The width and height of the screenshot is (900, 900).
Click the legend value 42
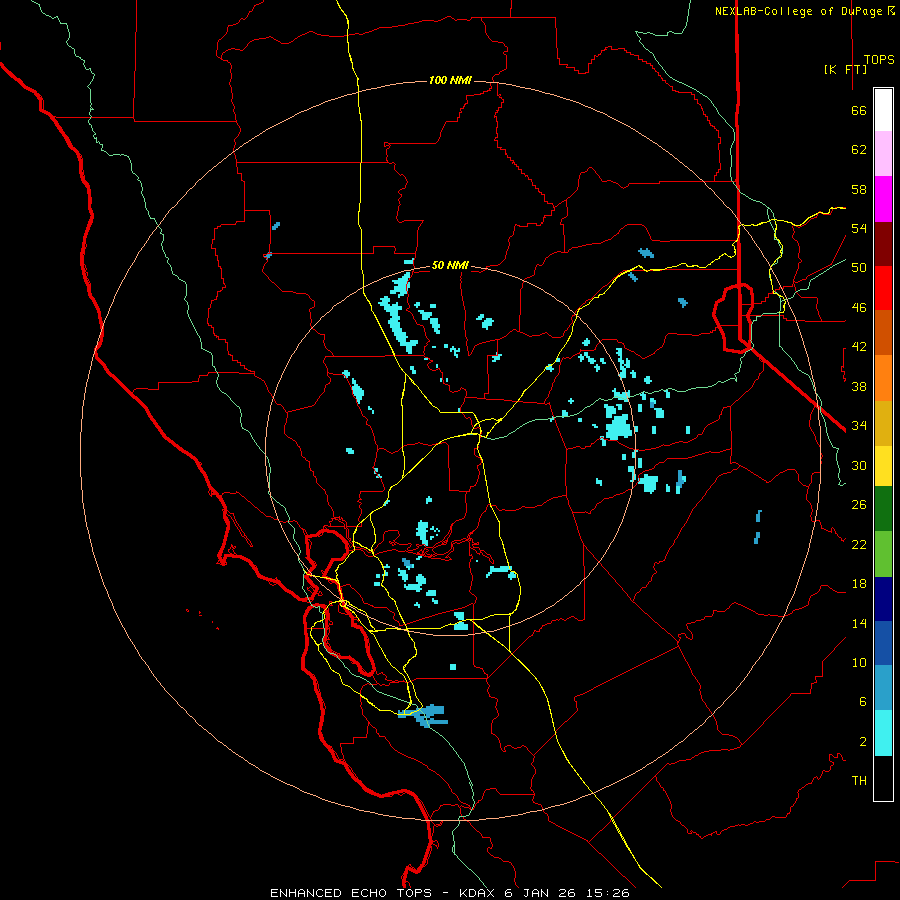point(859,347)
